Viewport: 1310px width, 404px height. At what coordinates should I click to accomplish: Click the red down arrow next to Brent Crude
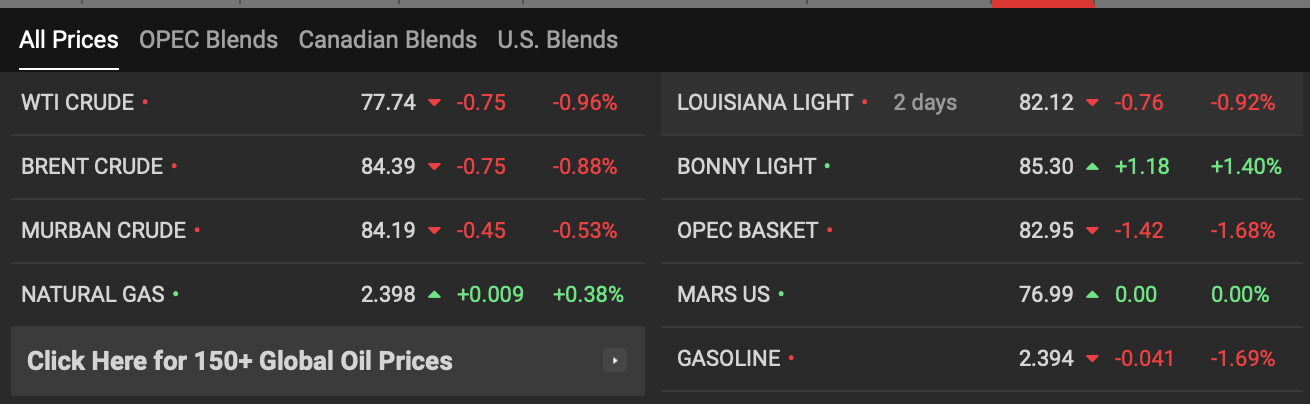coord(434,166)
